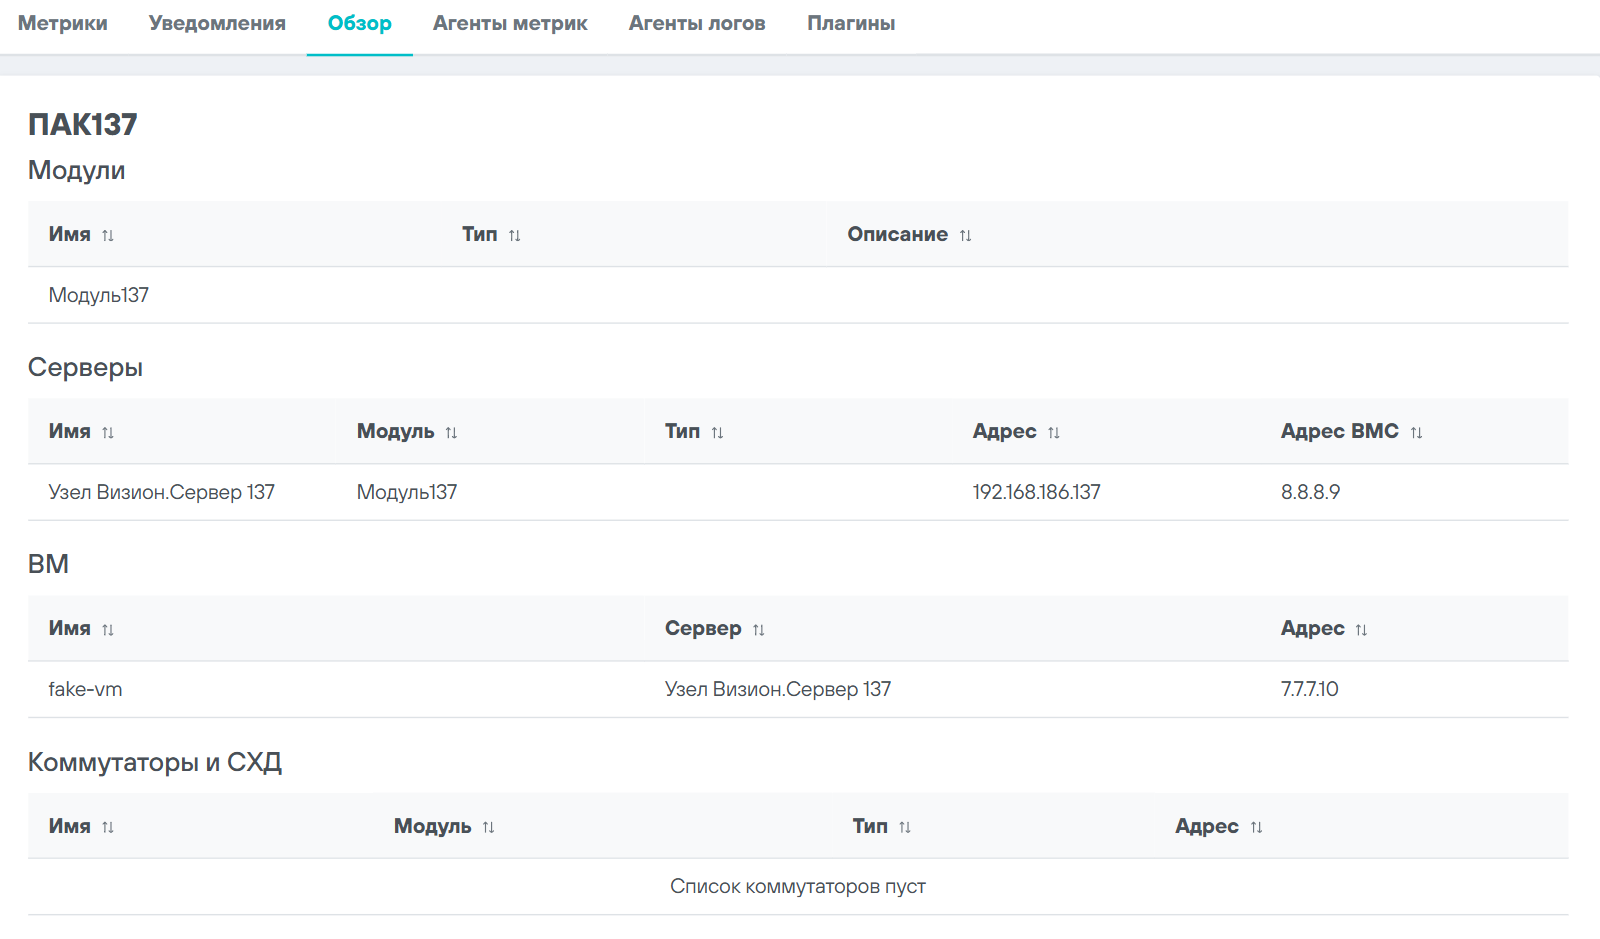
Task: Open the Агенты логов tab
Action: (x=697, y=23)
